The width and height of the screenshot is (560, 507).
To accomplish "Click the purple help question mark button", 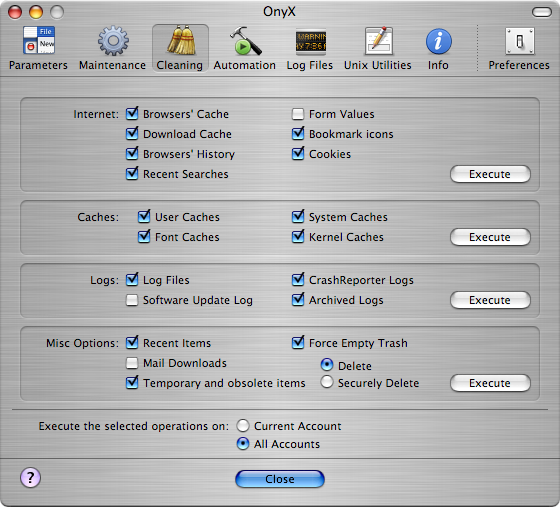I will coord(30,477).
